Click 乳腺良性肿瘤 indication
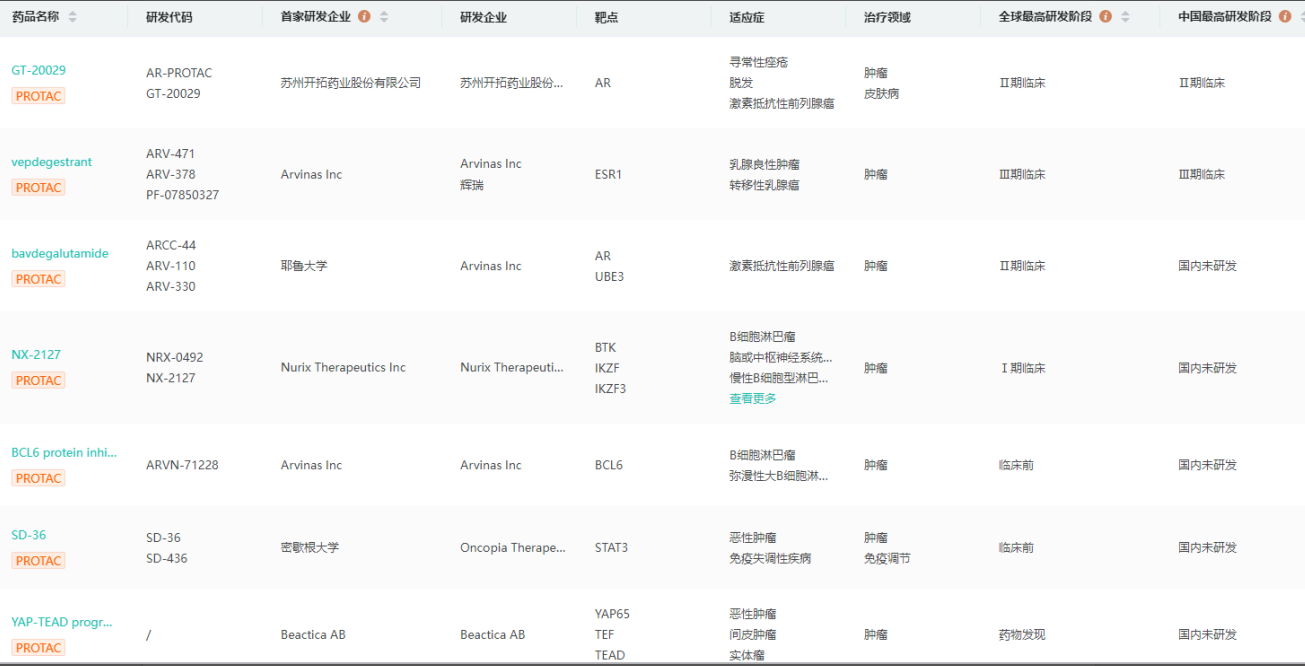The width and height of the screenshot is (1305, 666). pos(765,165)
